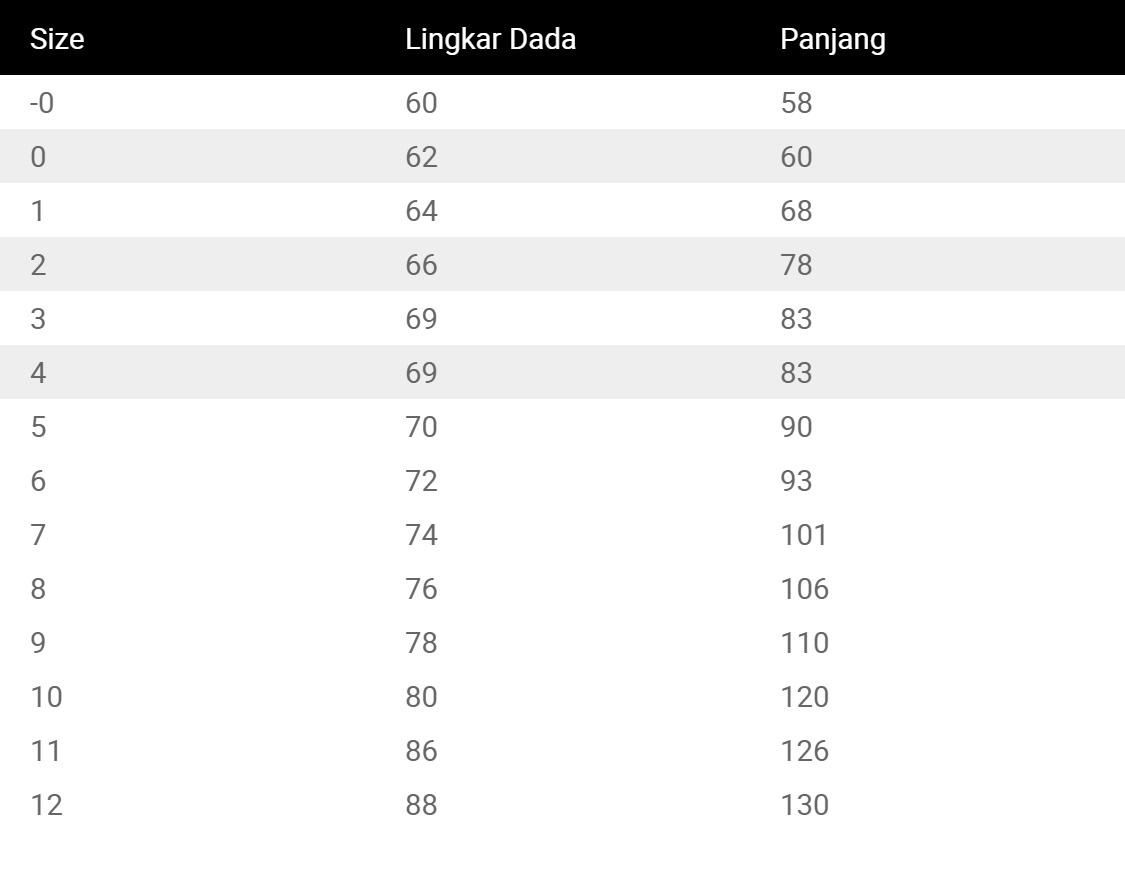The height and width of the screenshot is (885, 1125).
Task: Select the size 10 row label
Action: (x=46, y=696)
